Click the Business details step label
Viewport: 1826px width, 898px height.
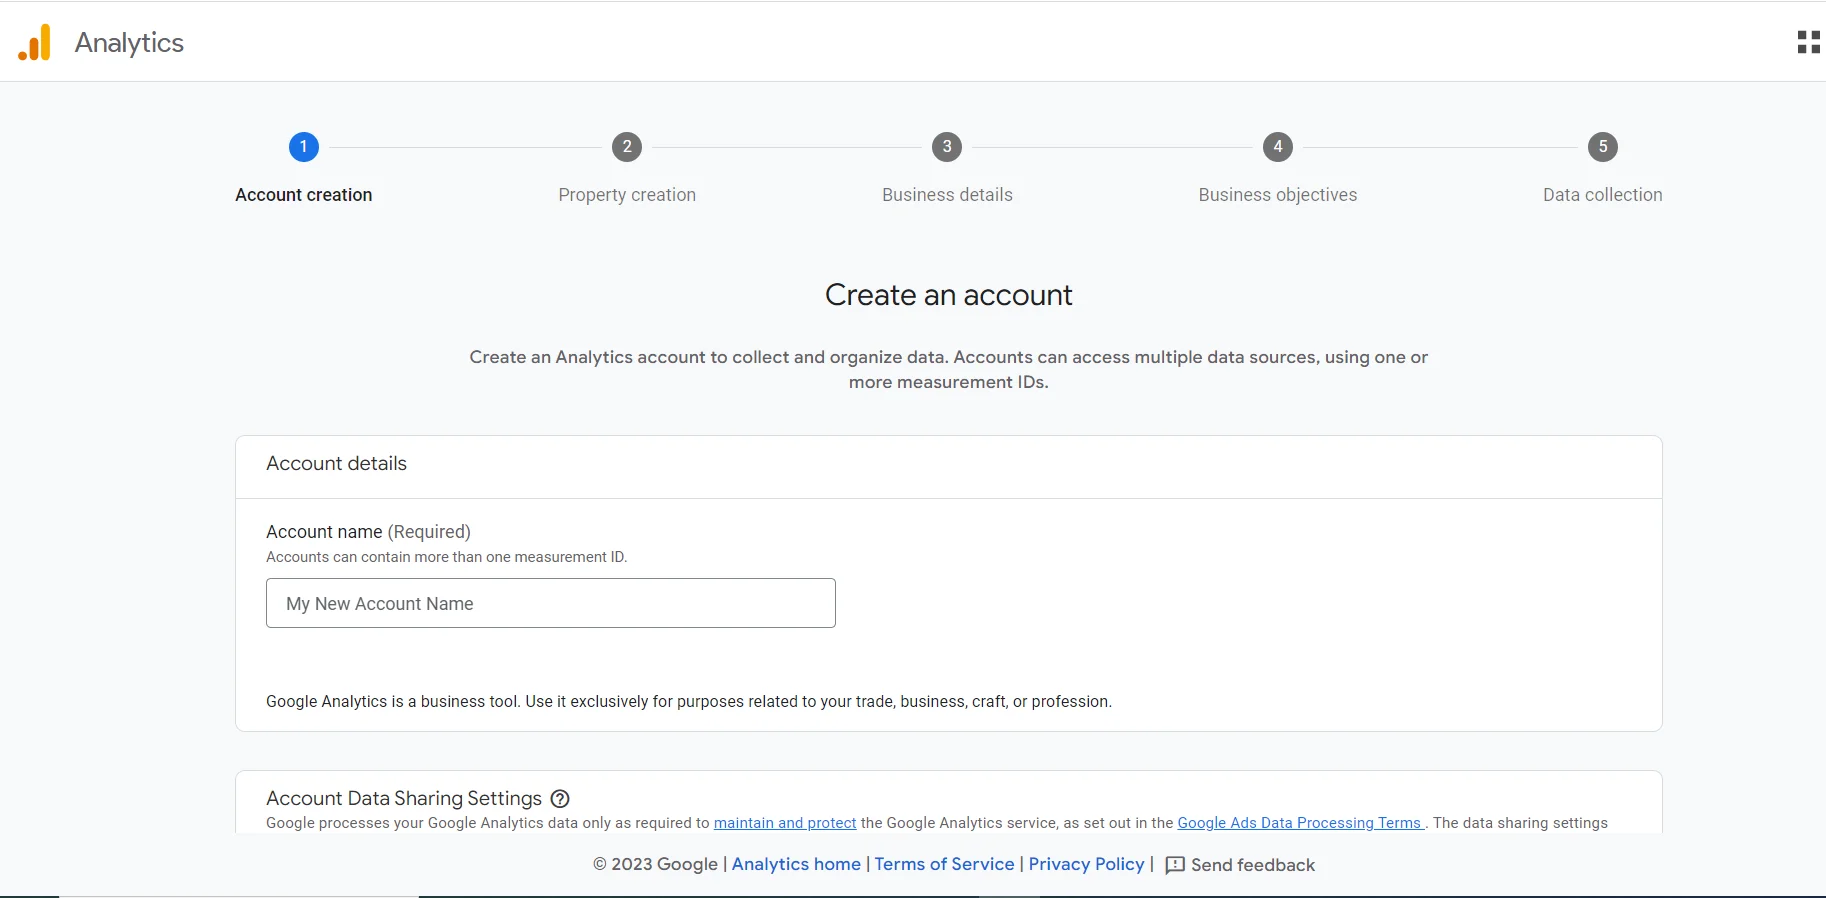[x=947, y=195]
